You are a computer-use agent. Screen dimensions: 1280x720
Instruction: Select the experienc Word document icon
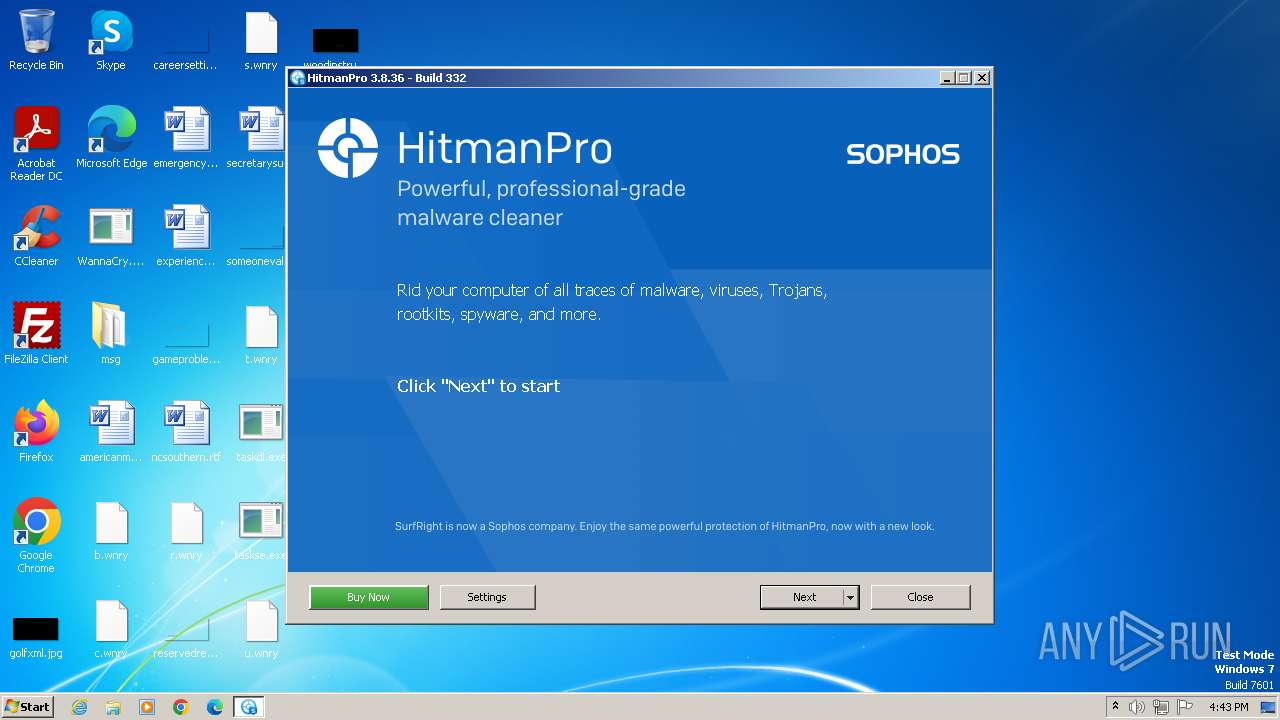coord(186,236)
